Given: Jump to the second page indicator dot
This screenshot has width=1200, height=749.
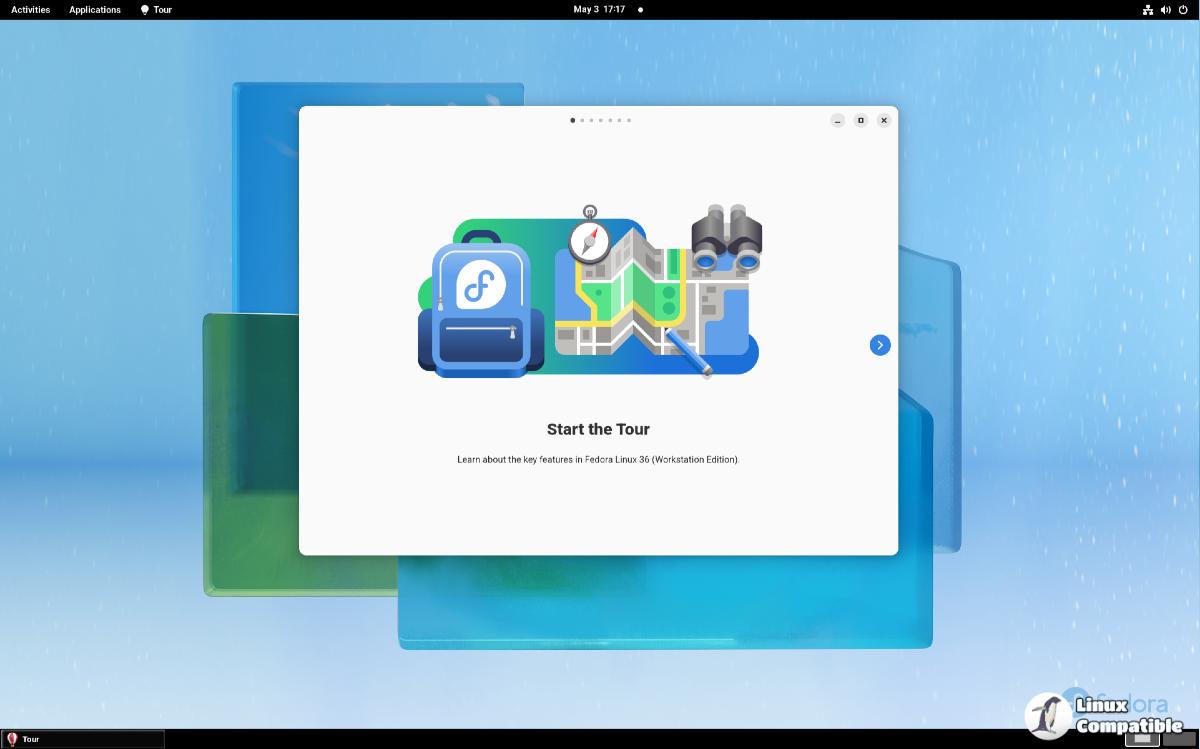Looking at the screenshot, I should tap(582, 120).
